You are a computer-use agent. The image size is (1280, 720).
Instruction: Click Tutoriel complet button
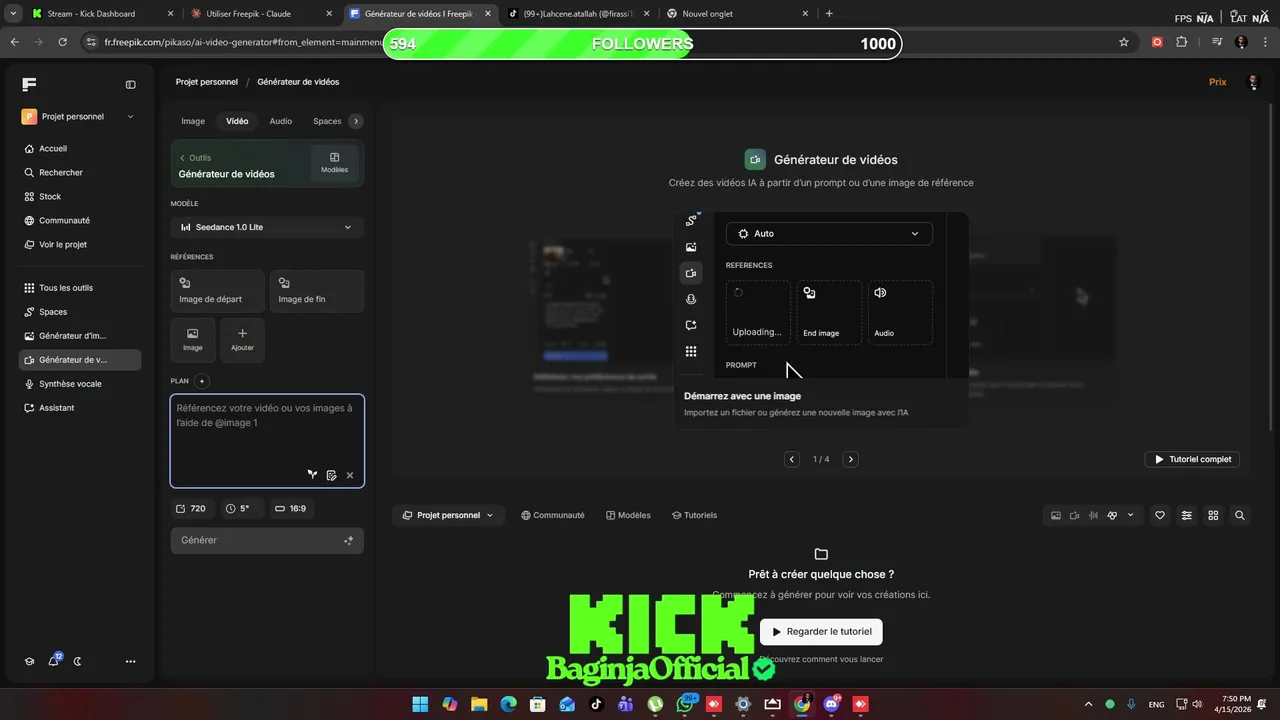coord(1192,459)
